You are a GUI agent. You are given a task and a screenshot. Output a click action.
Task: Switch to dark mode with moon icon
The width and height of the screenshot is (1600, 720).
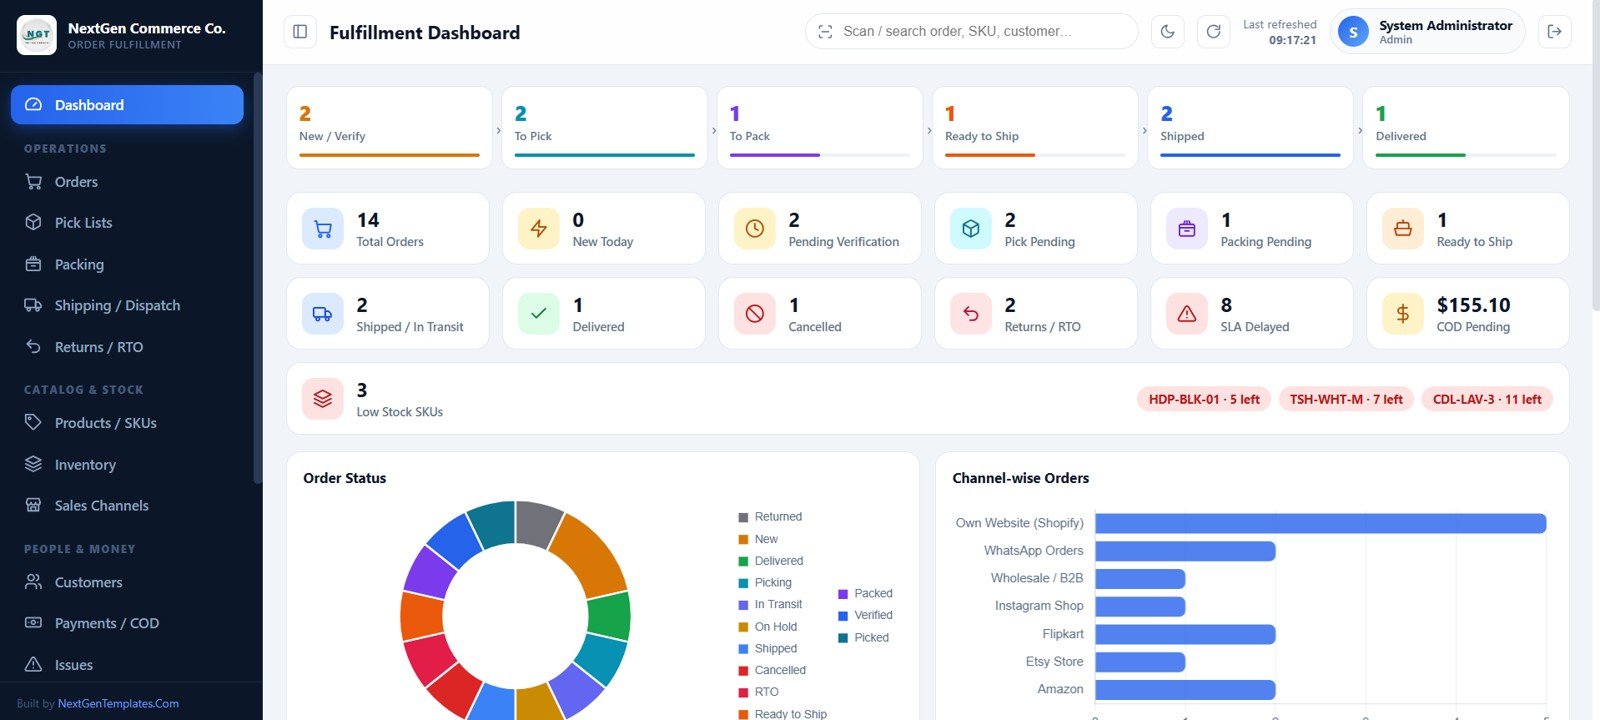coord(1167,32)
